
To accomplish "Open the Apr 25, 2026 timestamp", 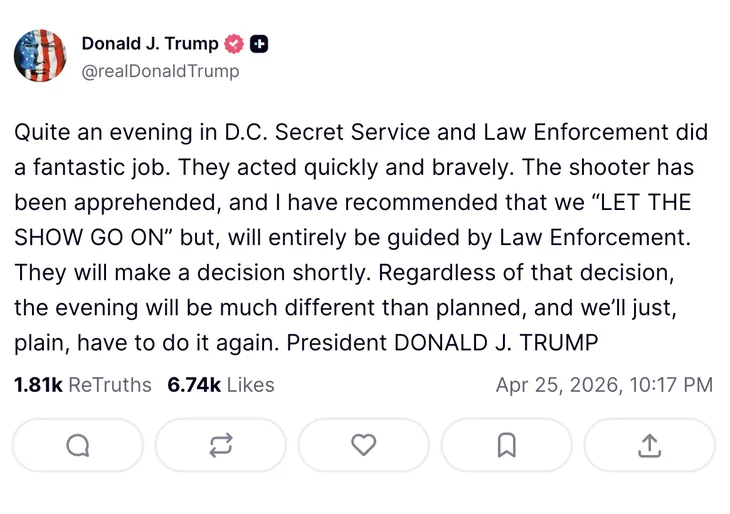I will coord(604,385).
